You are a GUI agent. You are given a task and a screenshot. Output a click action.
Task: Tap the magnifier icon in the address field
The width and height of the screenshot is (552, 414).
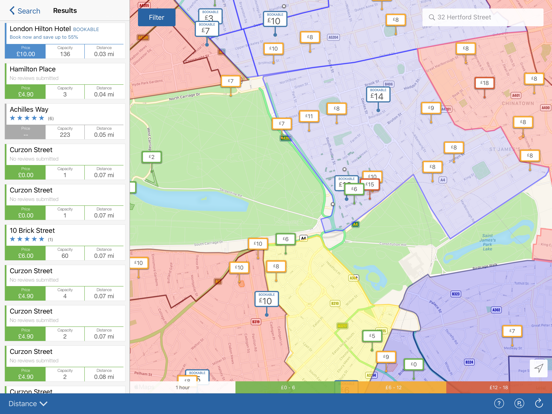click(432, 17)
